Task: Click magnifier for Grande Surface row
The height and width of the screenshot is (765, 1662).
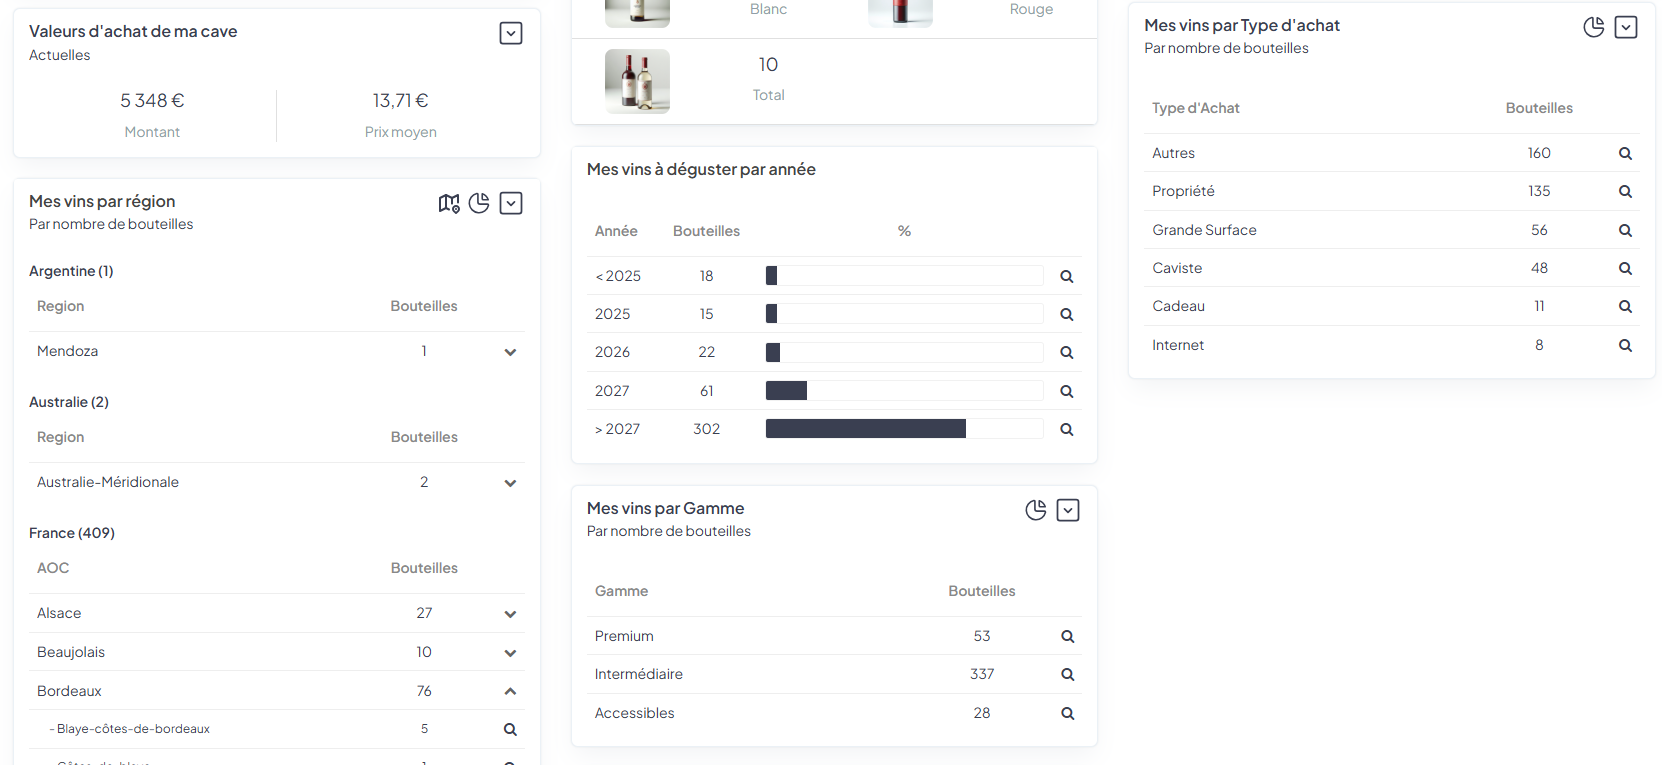Action: point(1625,231)
